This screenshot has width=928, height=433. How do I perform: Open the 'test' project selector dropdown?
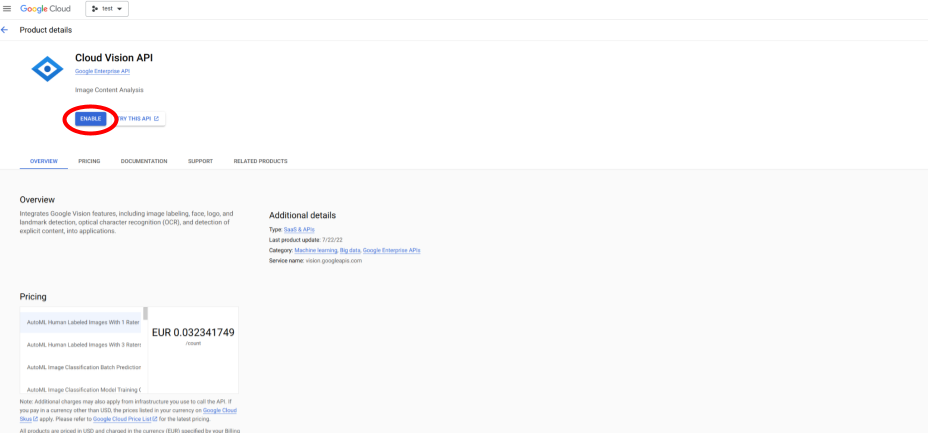pyautogui.click(x=106, y=9)
